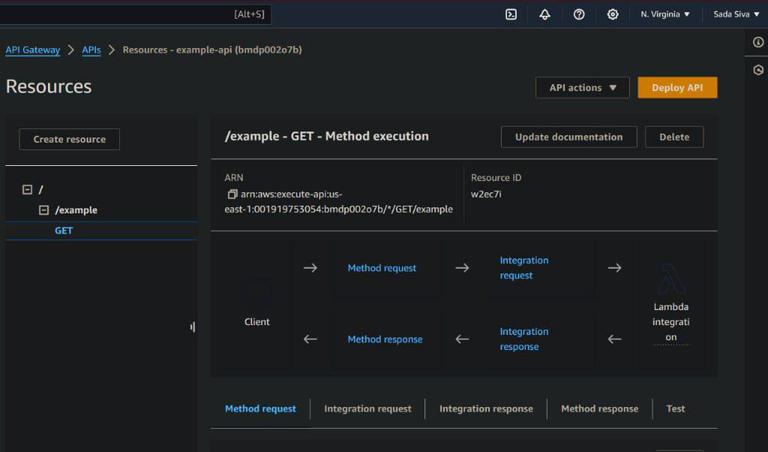Screen dimensions: 768x452
Task: Open the notifications bell
Action: (x=545, y=14)
